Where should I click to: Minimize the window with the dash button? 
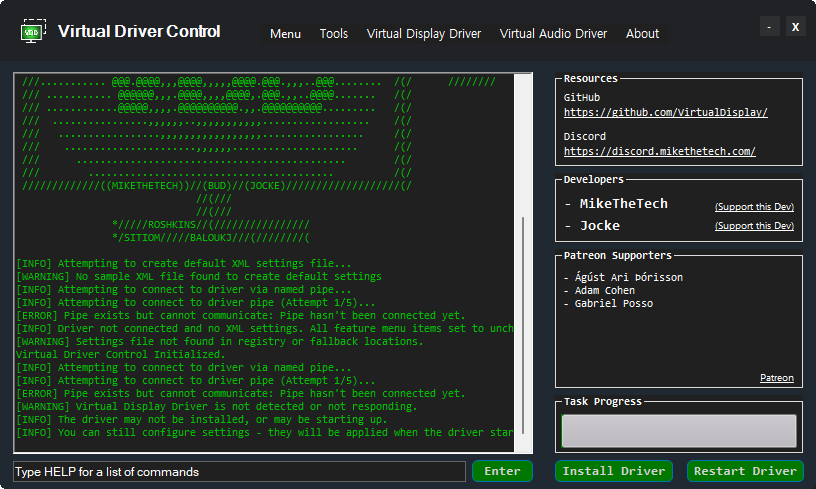pyautogui.click(x=768, y=27)
